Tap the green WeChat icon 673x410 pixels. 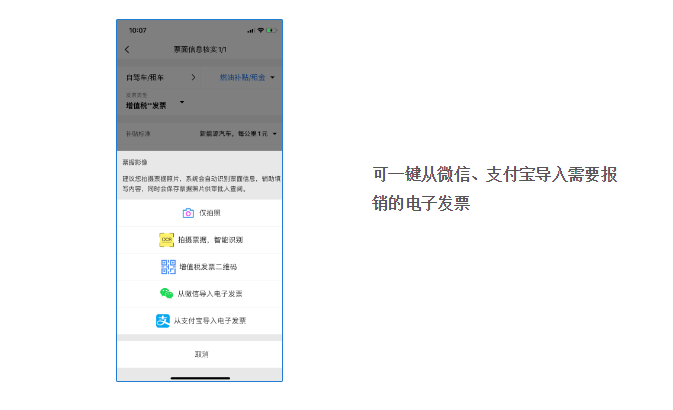click(x=167, y=294)
